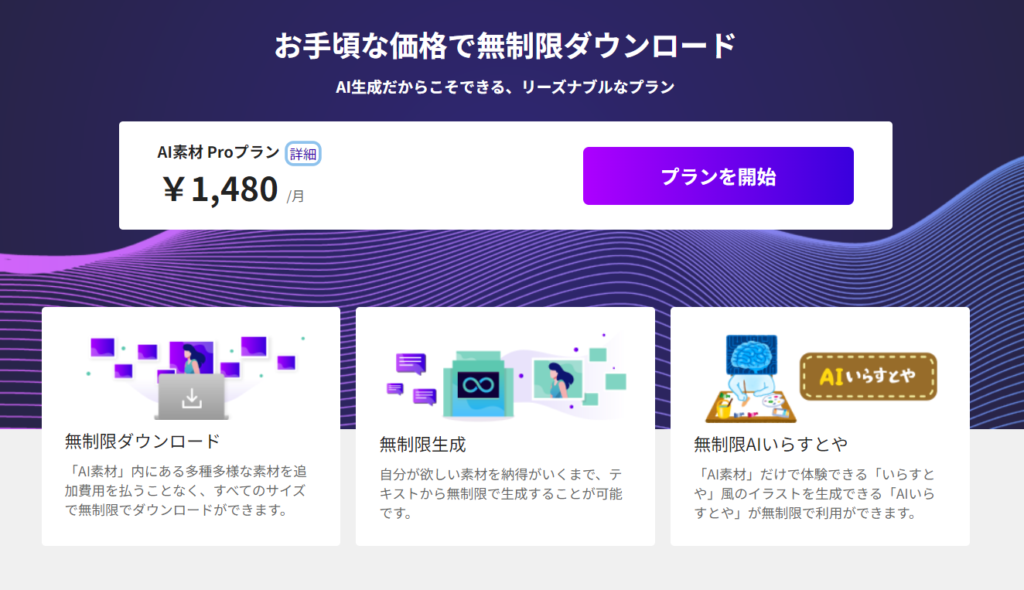Viewport: 1024px width, 590px height.
Task: Select the woman portrait above download icon
Action: pyautogui.click(x=191, y=358)
